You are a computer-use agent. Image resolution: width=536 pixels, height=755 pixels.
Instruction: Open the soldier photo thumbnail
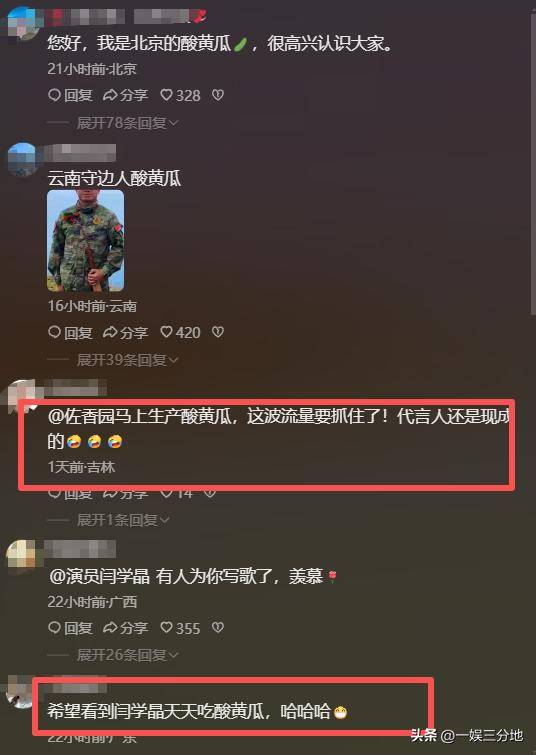(86, 241)
